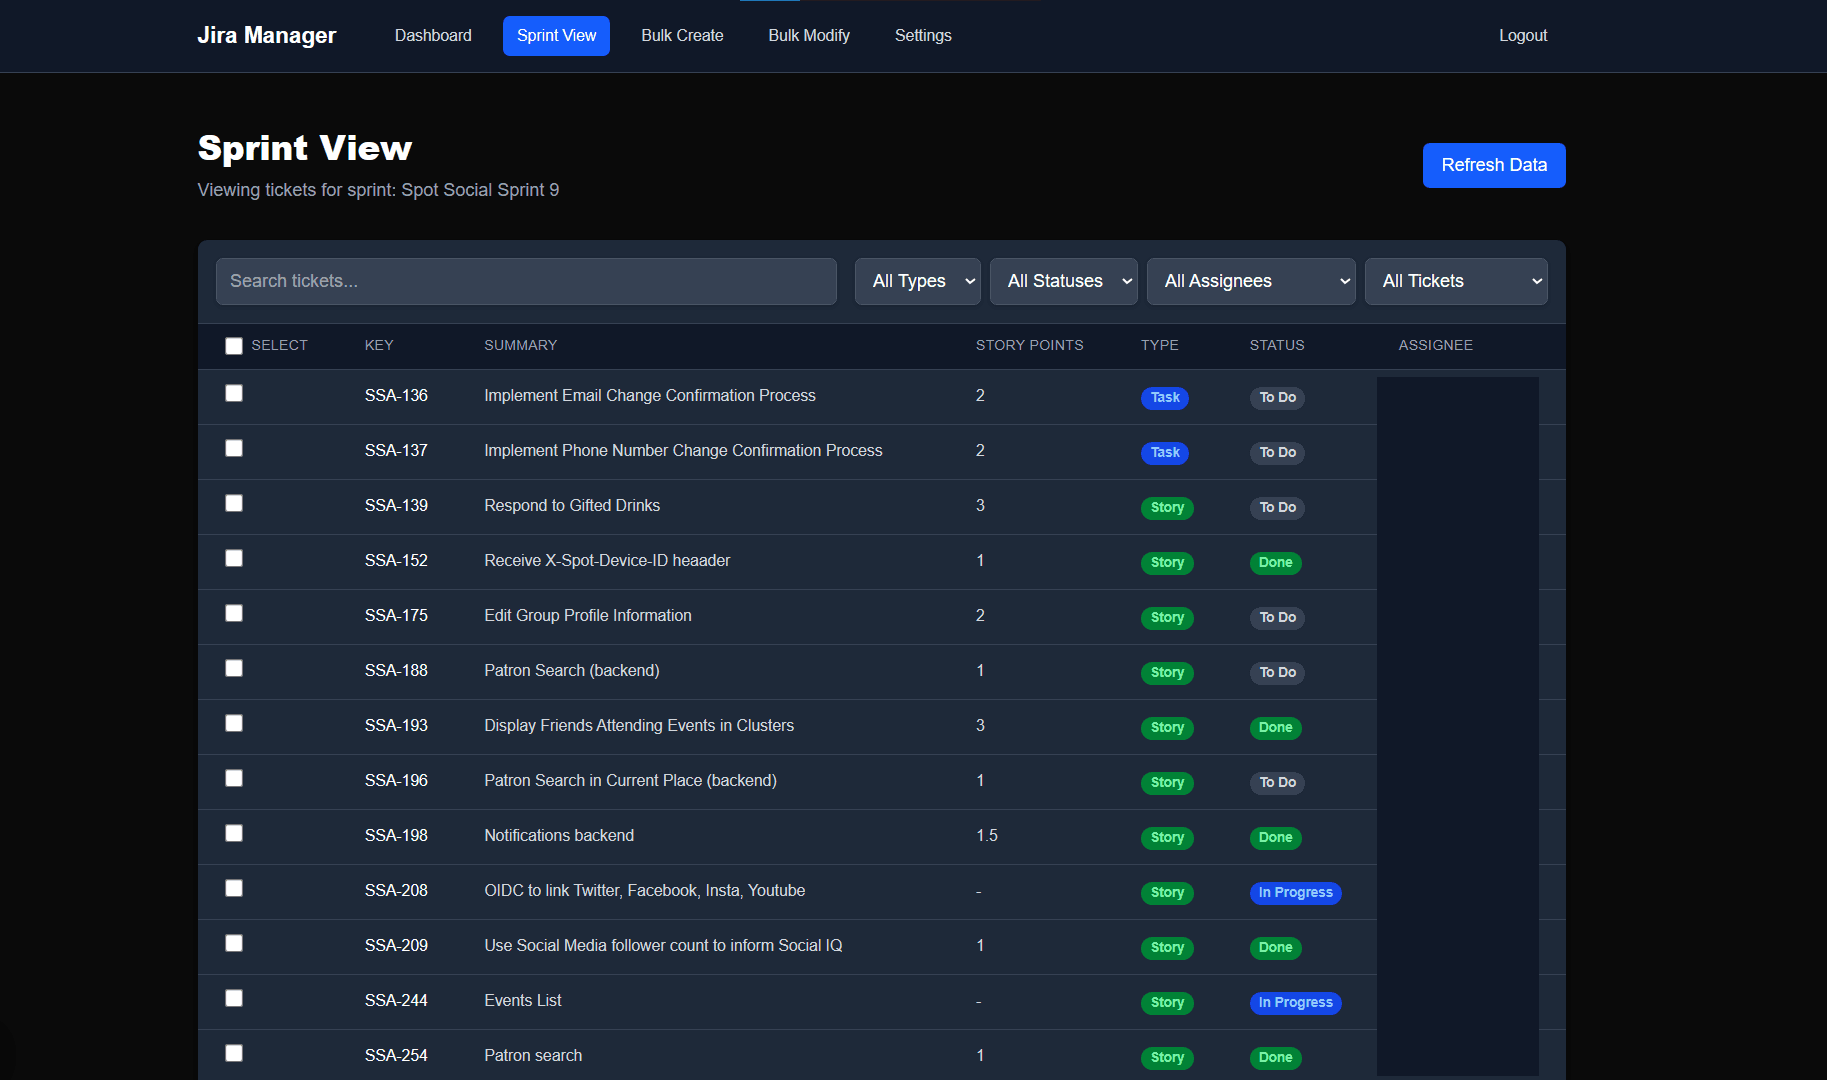The width and height of the screenshot is (1827, 1080).
Task: Click the Refresh Data button
Action: pos(1494,165)
